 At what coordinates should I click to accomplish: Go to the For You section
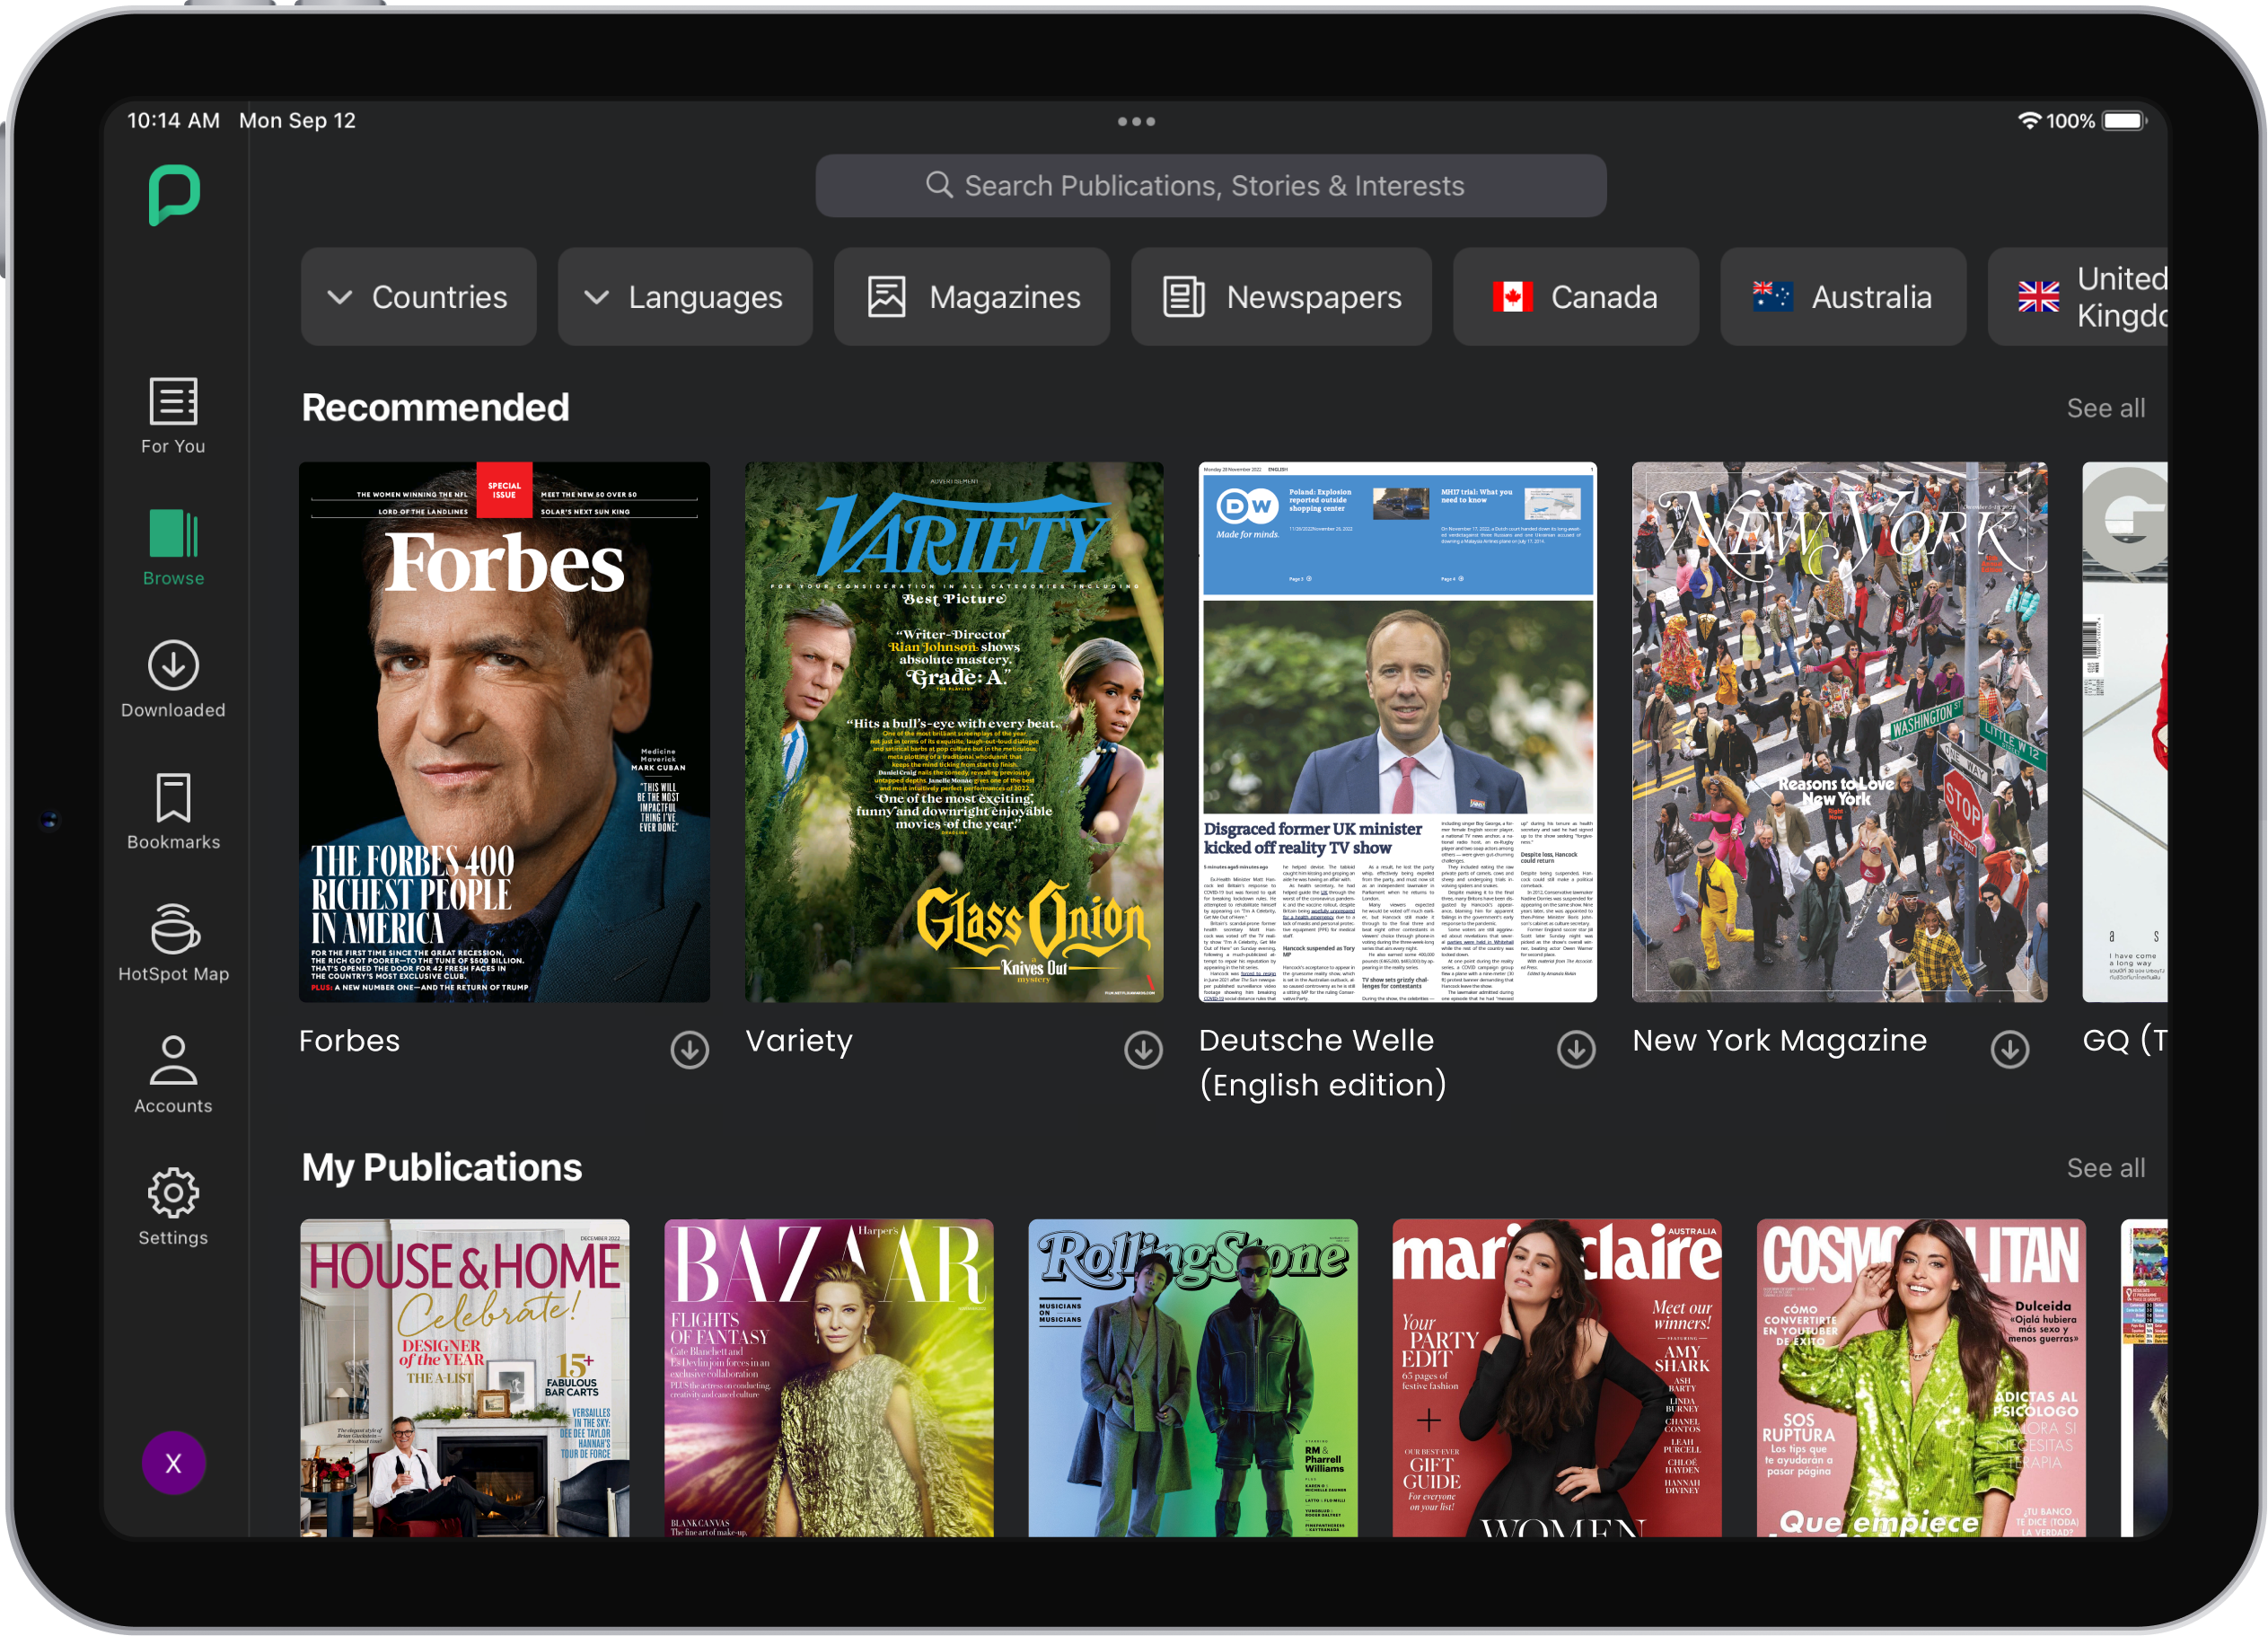pyautogui.click(x=173, y=416)
